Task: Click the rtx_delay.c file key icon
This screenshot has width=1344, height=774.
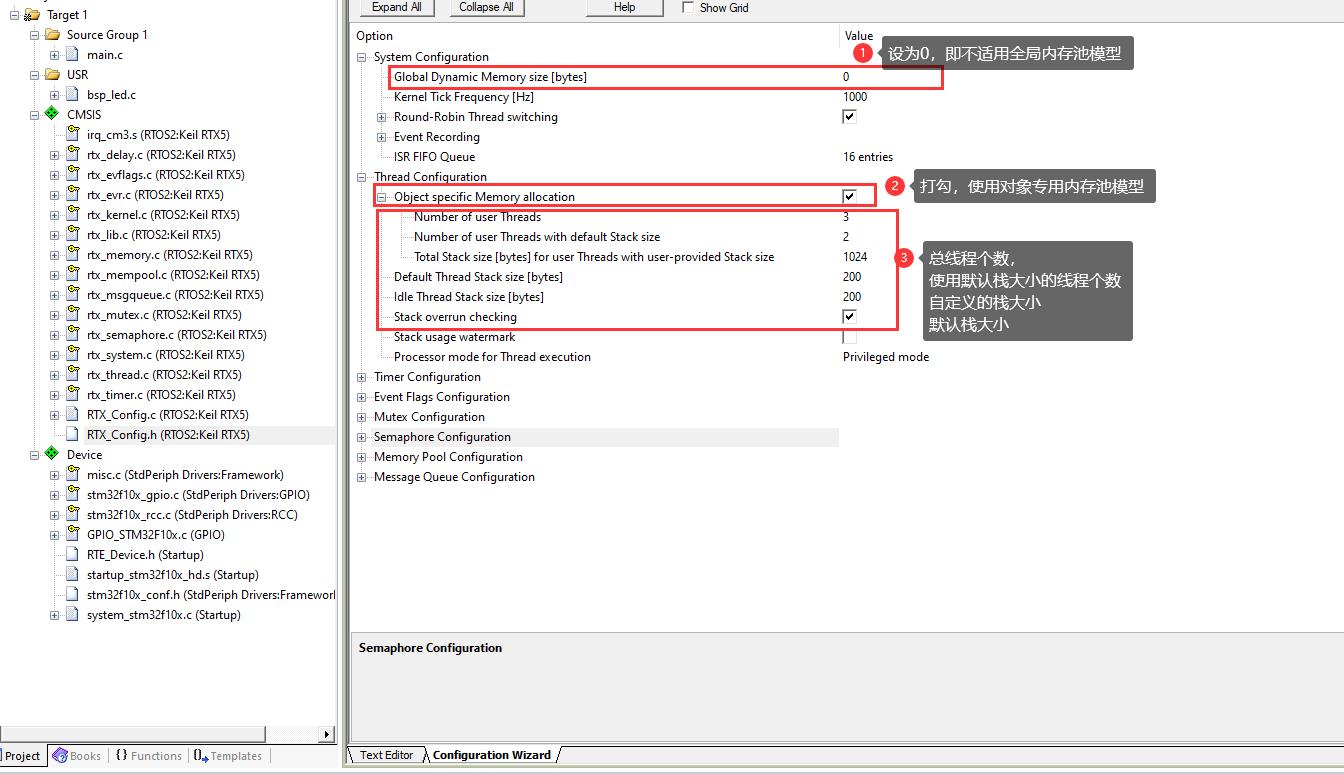Action: click(72, 154)
